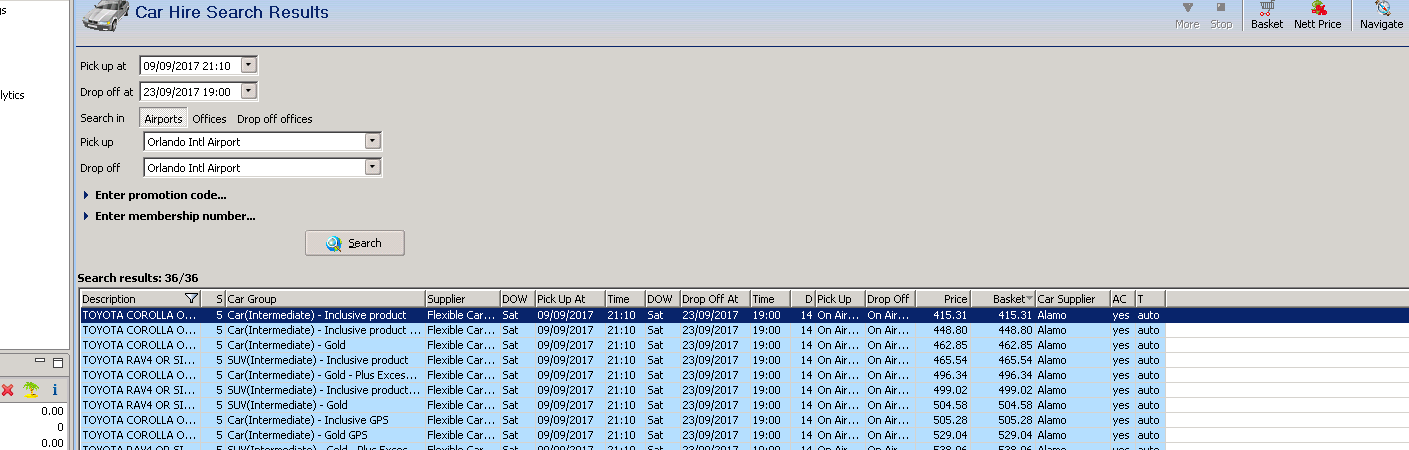Click the Nett Price toolbar icon

coord(1317,15)
